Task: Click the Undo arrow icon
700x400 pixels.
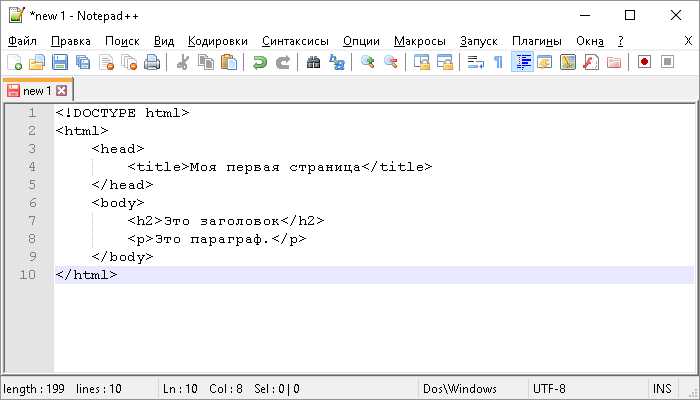Action: pos(259,62)
